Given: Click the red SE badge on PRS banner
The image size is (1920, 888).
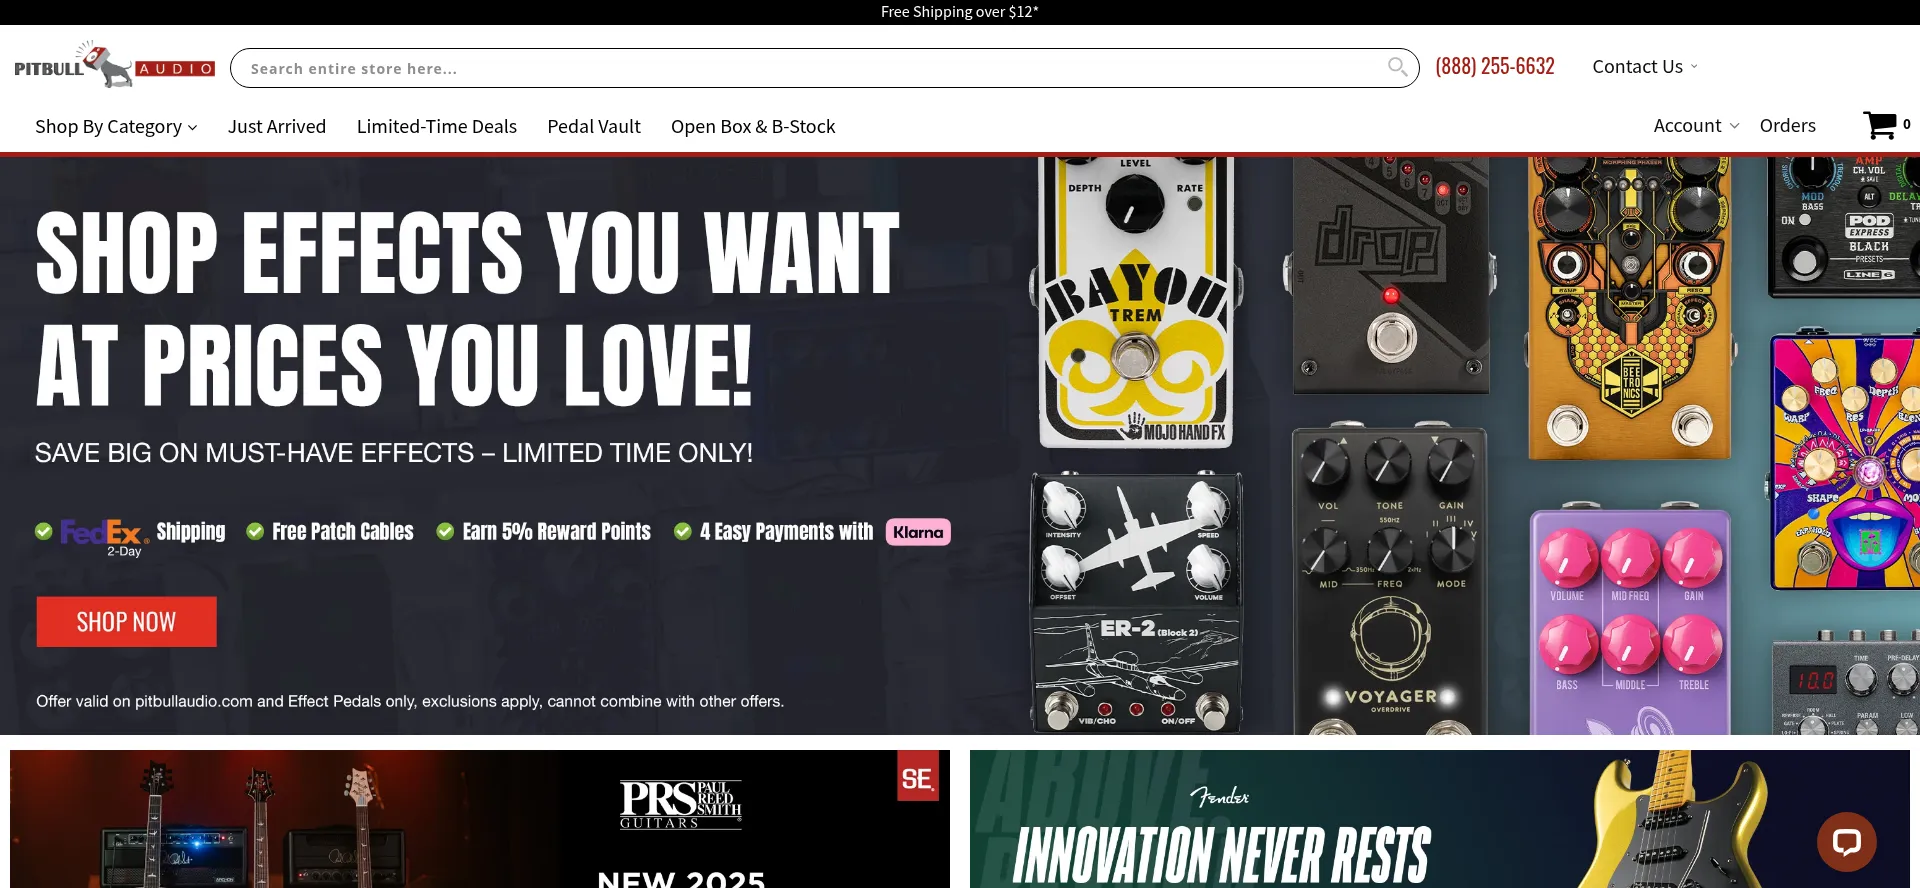Looking at the screenshot, I should (x=918, y=777).
